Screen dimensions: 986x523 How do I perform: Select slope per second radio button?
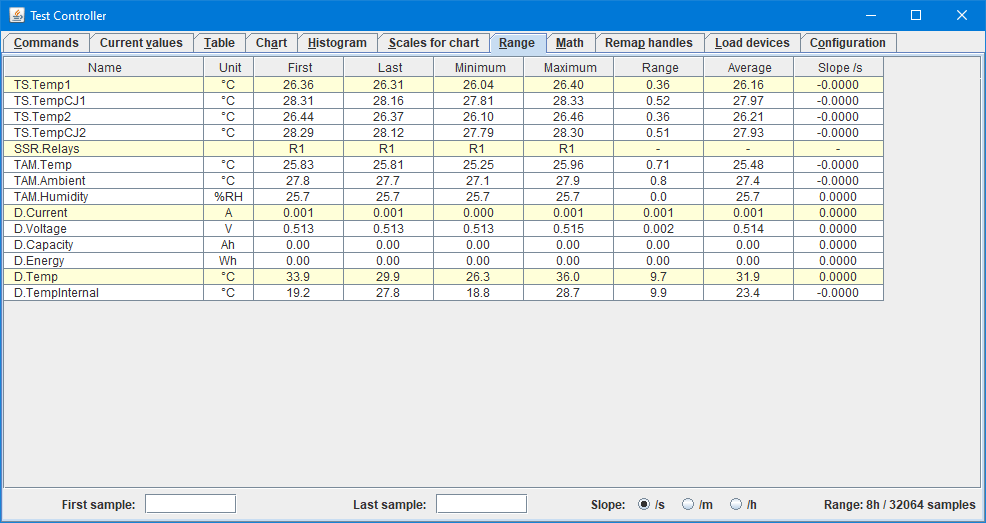tap(644, 504)
